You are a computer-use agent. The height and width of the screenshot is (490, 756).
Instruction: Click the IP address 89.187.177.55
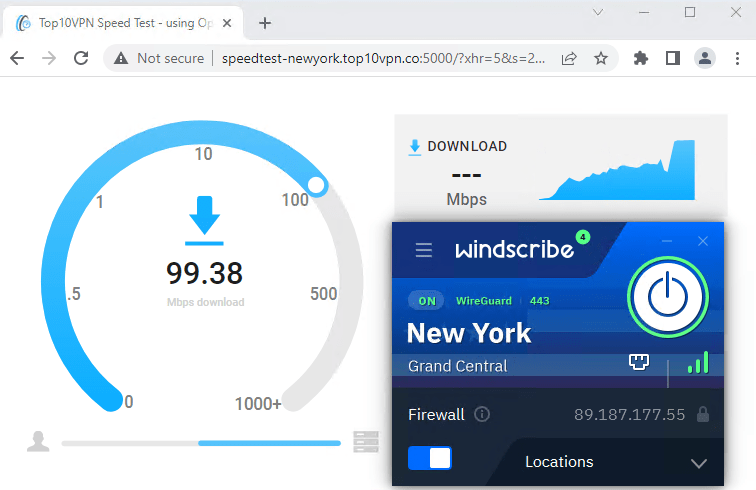point(629,414)
